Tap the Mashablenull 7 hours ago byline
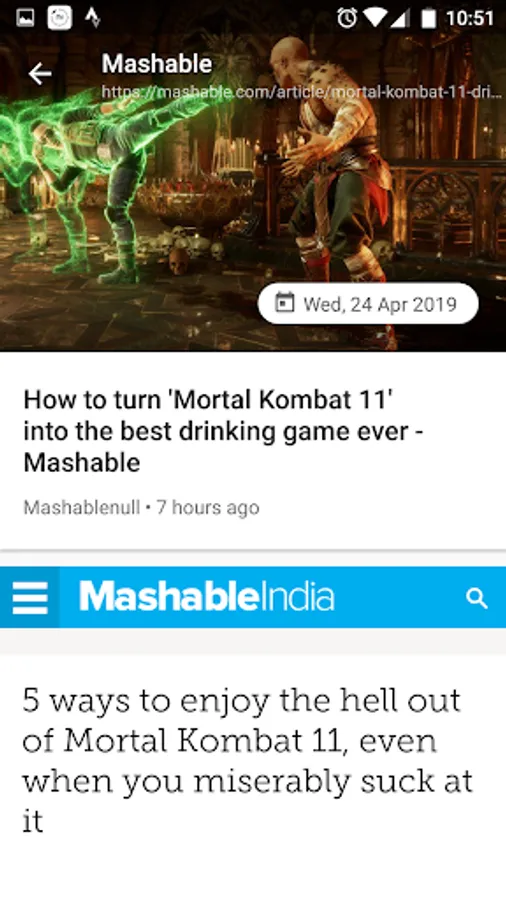 click(x=141, y=507)
